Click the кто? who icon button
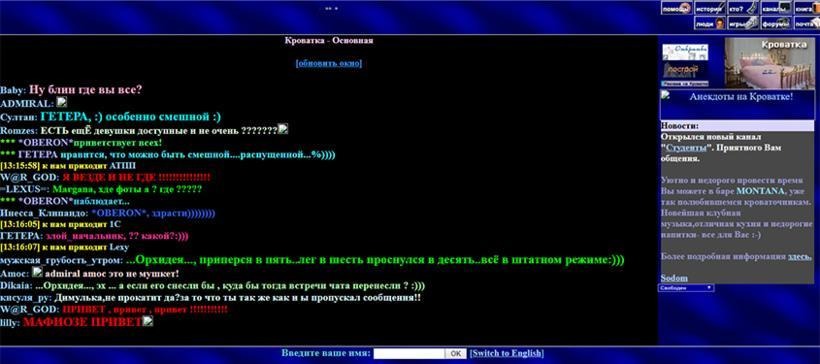Screen dimensions: 820x364 pos(743,8)
